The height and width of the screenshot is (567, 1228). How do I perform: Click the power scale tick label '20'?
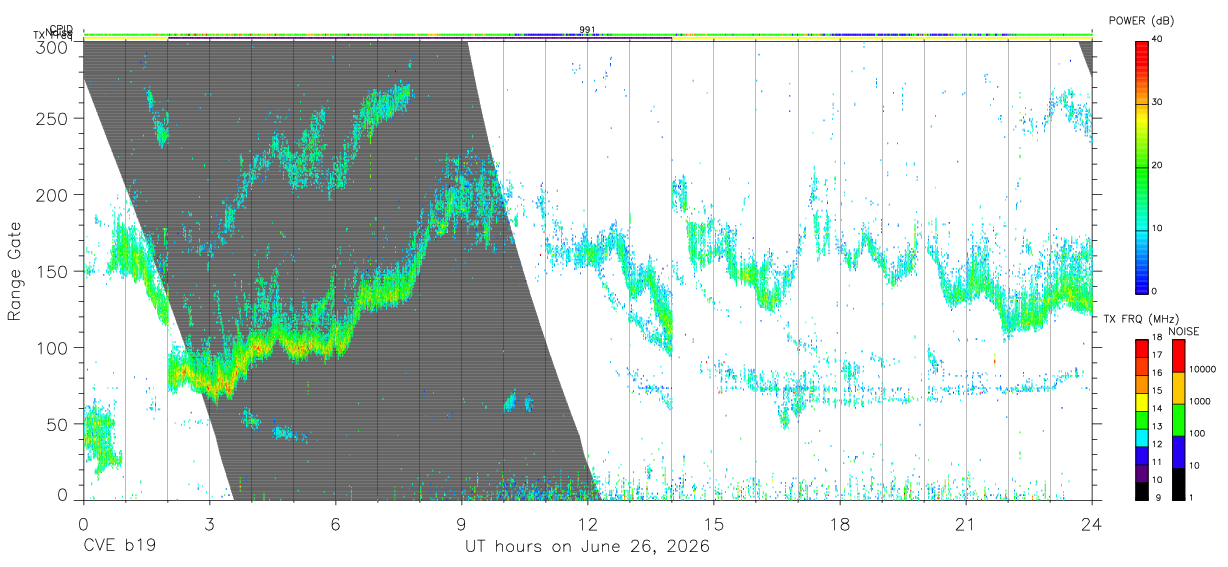point(1158,166)
